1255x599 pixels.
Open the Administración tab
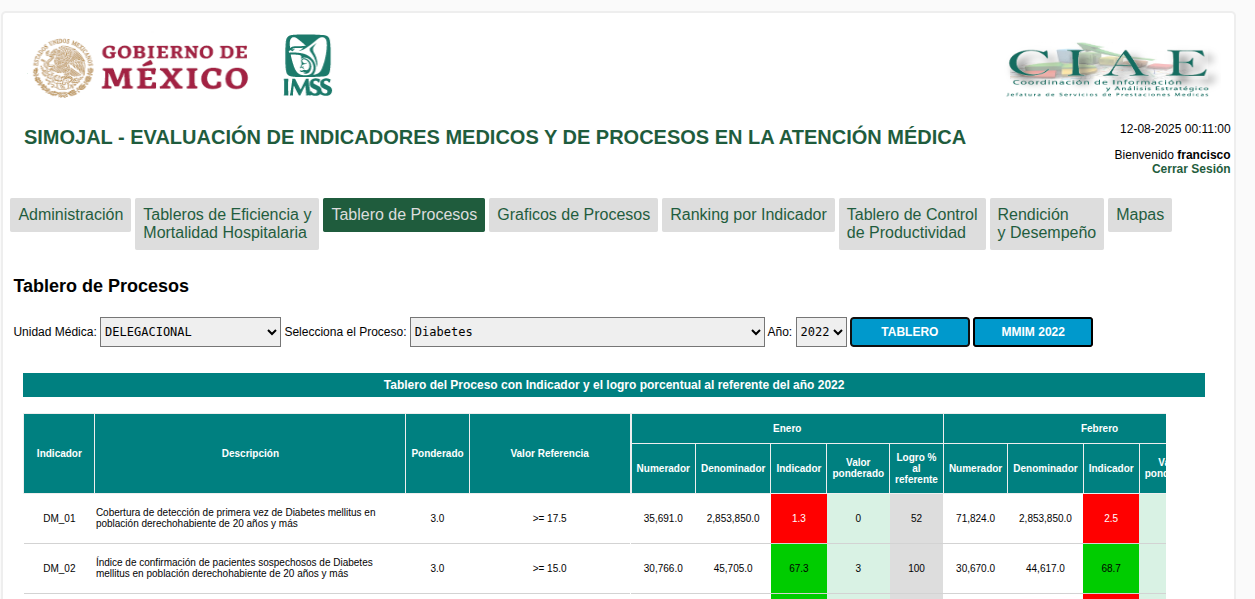71,215
